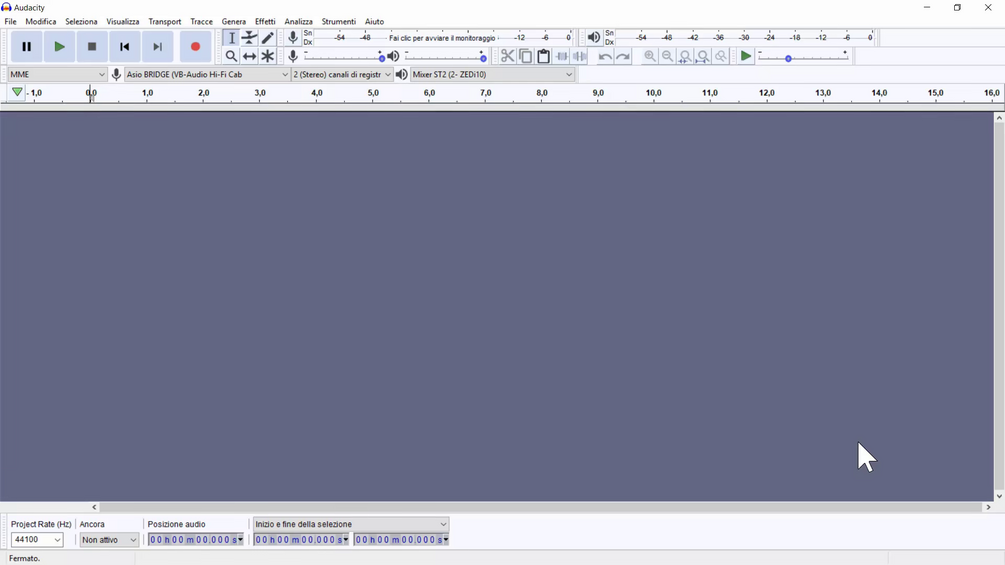Skip to start of project

[x=124, y=47]
